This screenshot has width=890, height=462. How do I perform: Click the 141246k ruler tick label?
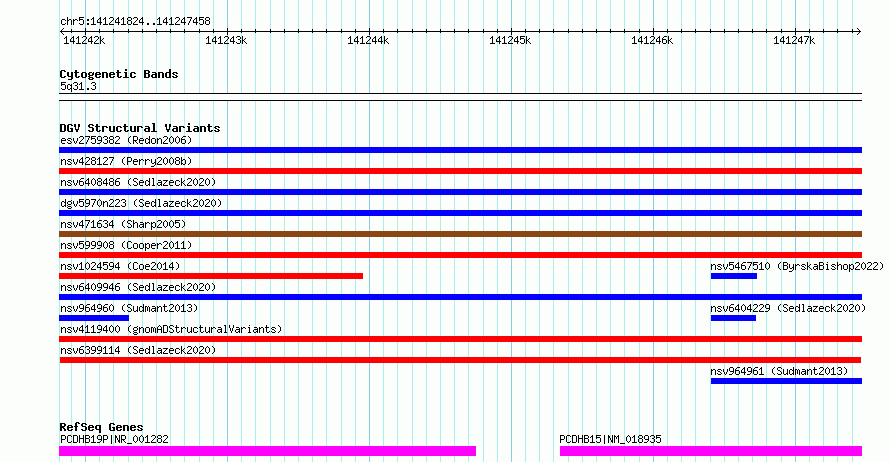[x=652, y=40]
